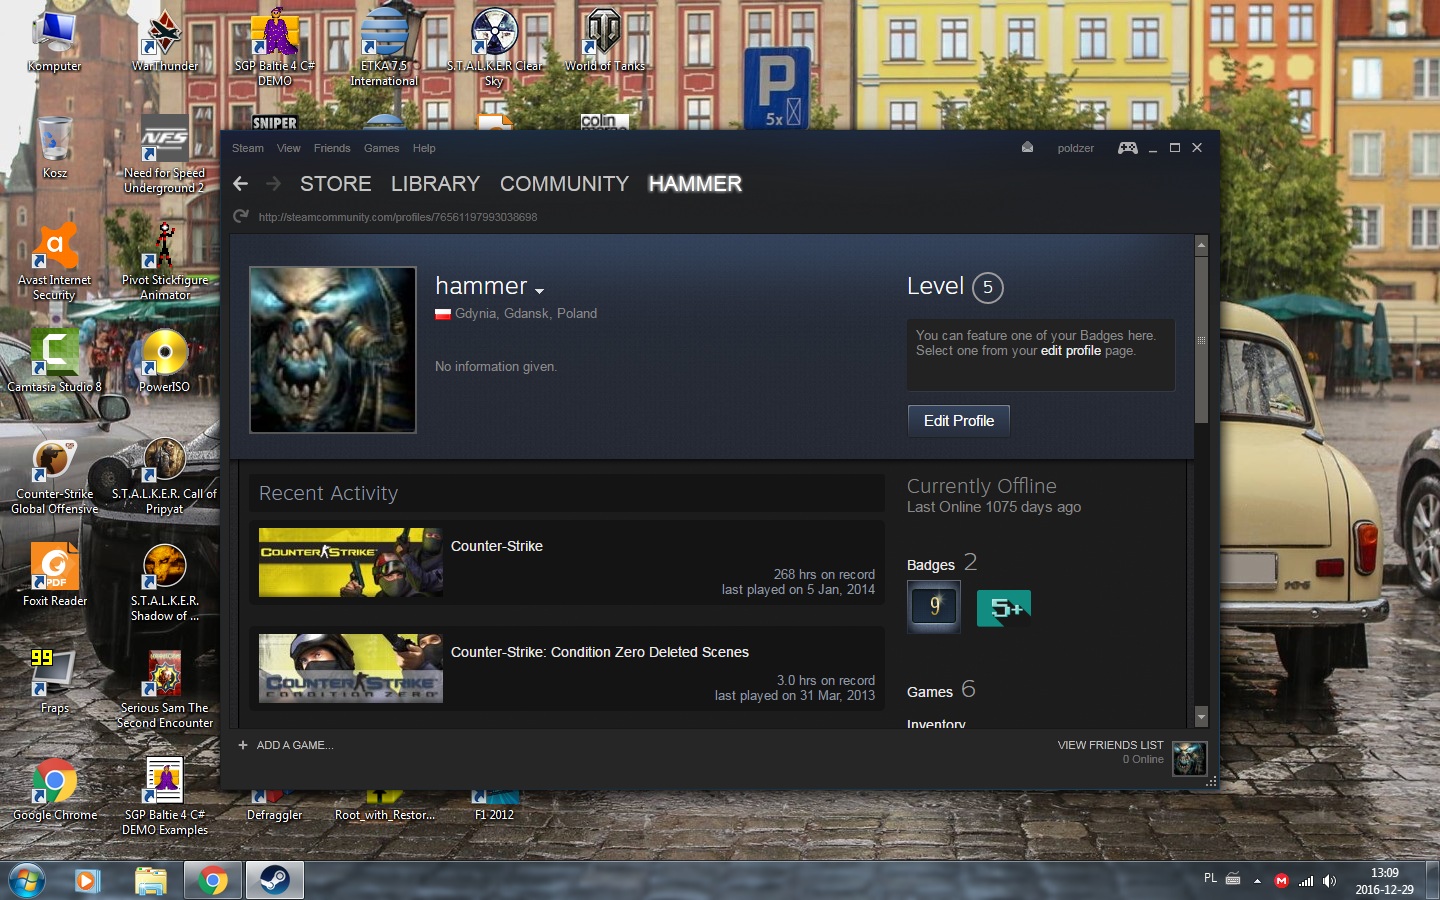Open Counter-Strike game title link
Image resolution: width=1440 pixels, height=900 pixels.
tap(497, 546)
